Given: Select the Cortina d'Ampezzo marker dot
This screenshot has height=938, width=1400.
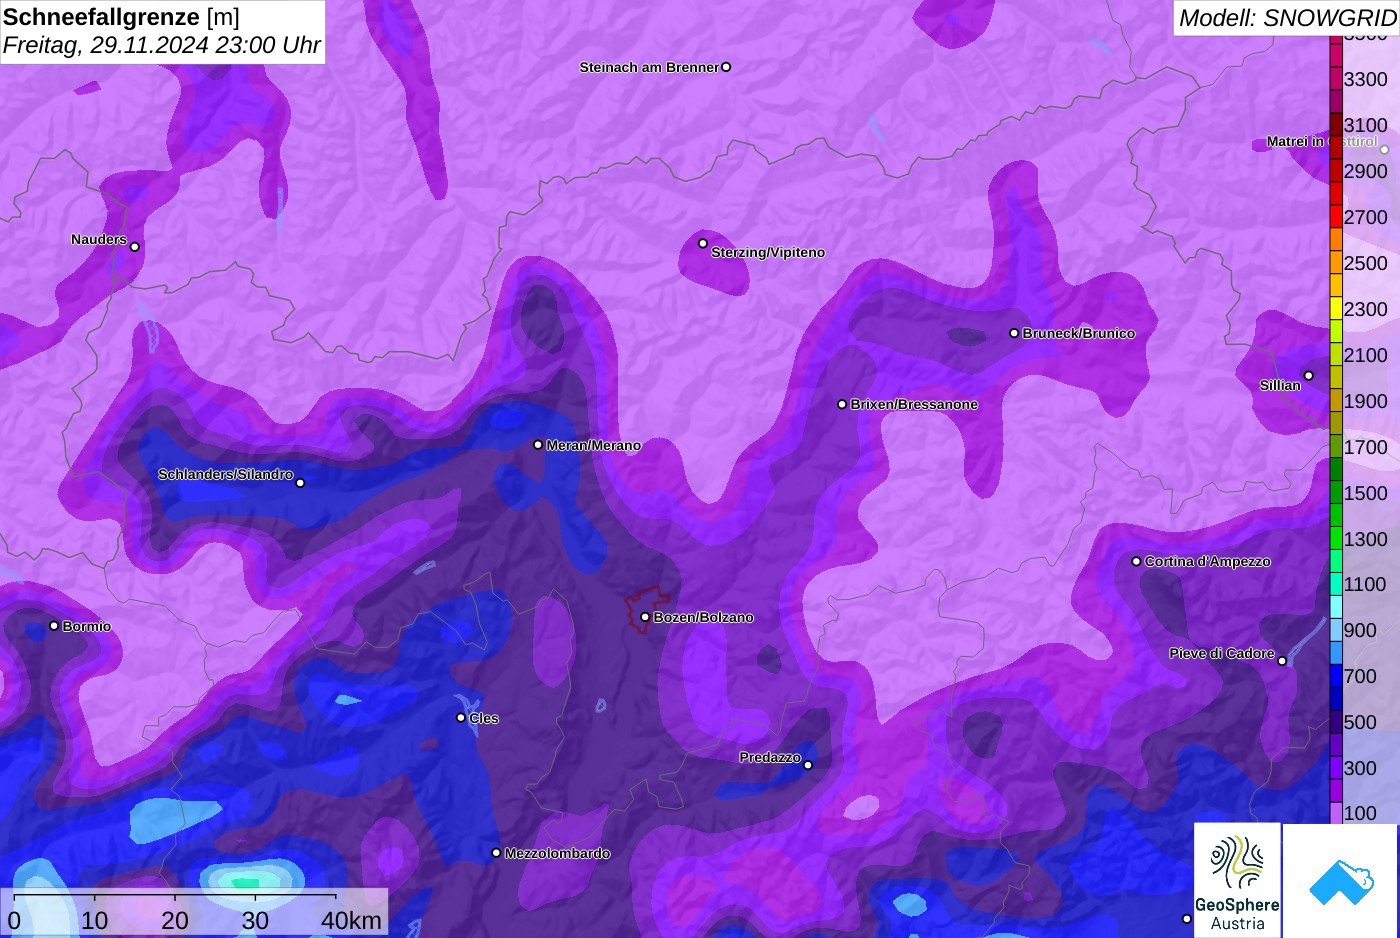Looking at the screenshot, I should tap(1136, 561).
